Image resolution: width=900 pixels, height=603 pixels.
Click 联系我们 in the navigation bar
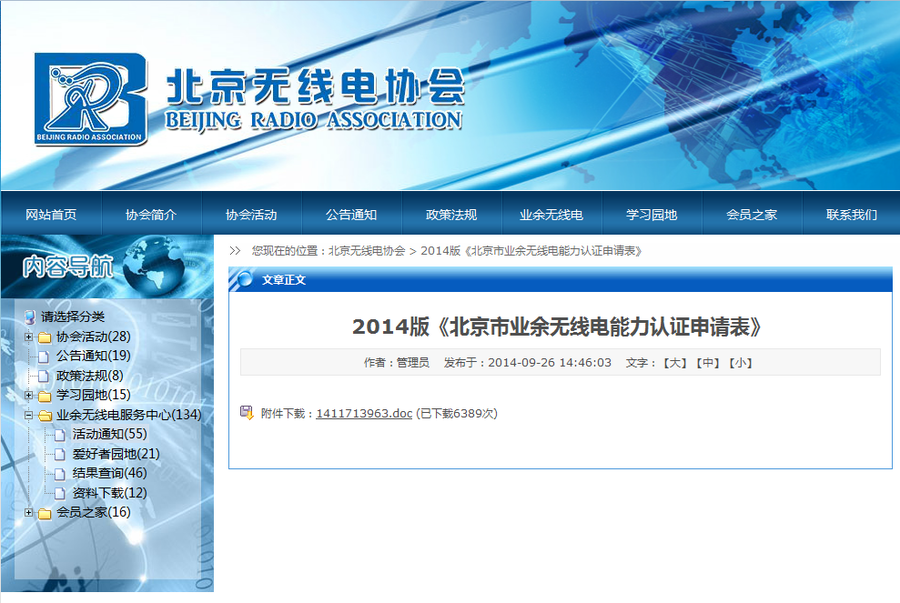(x=852, y=215)
